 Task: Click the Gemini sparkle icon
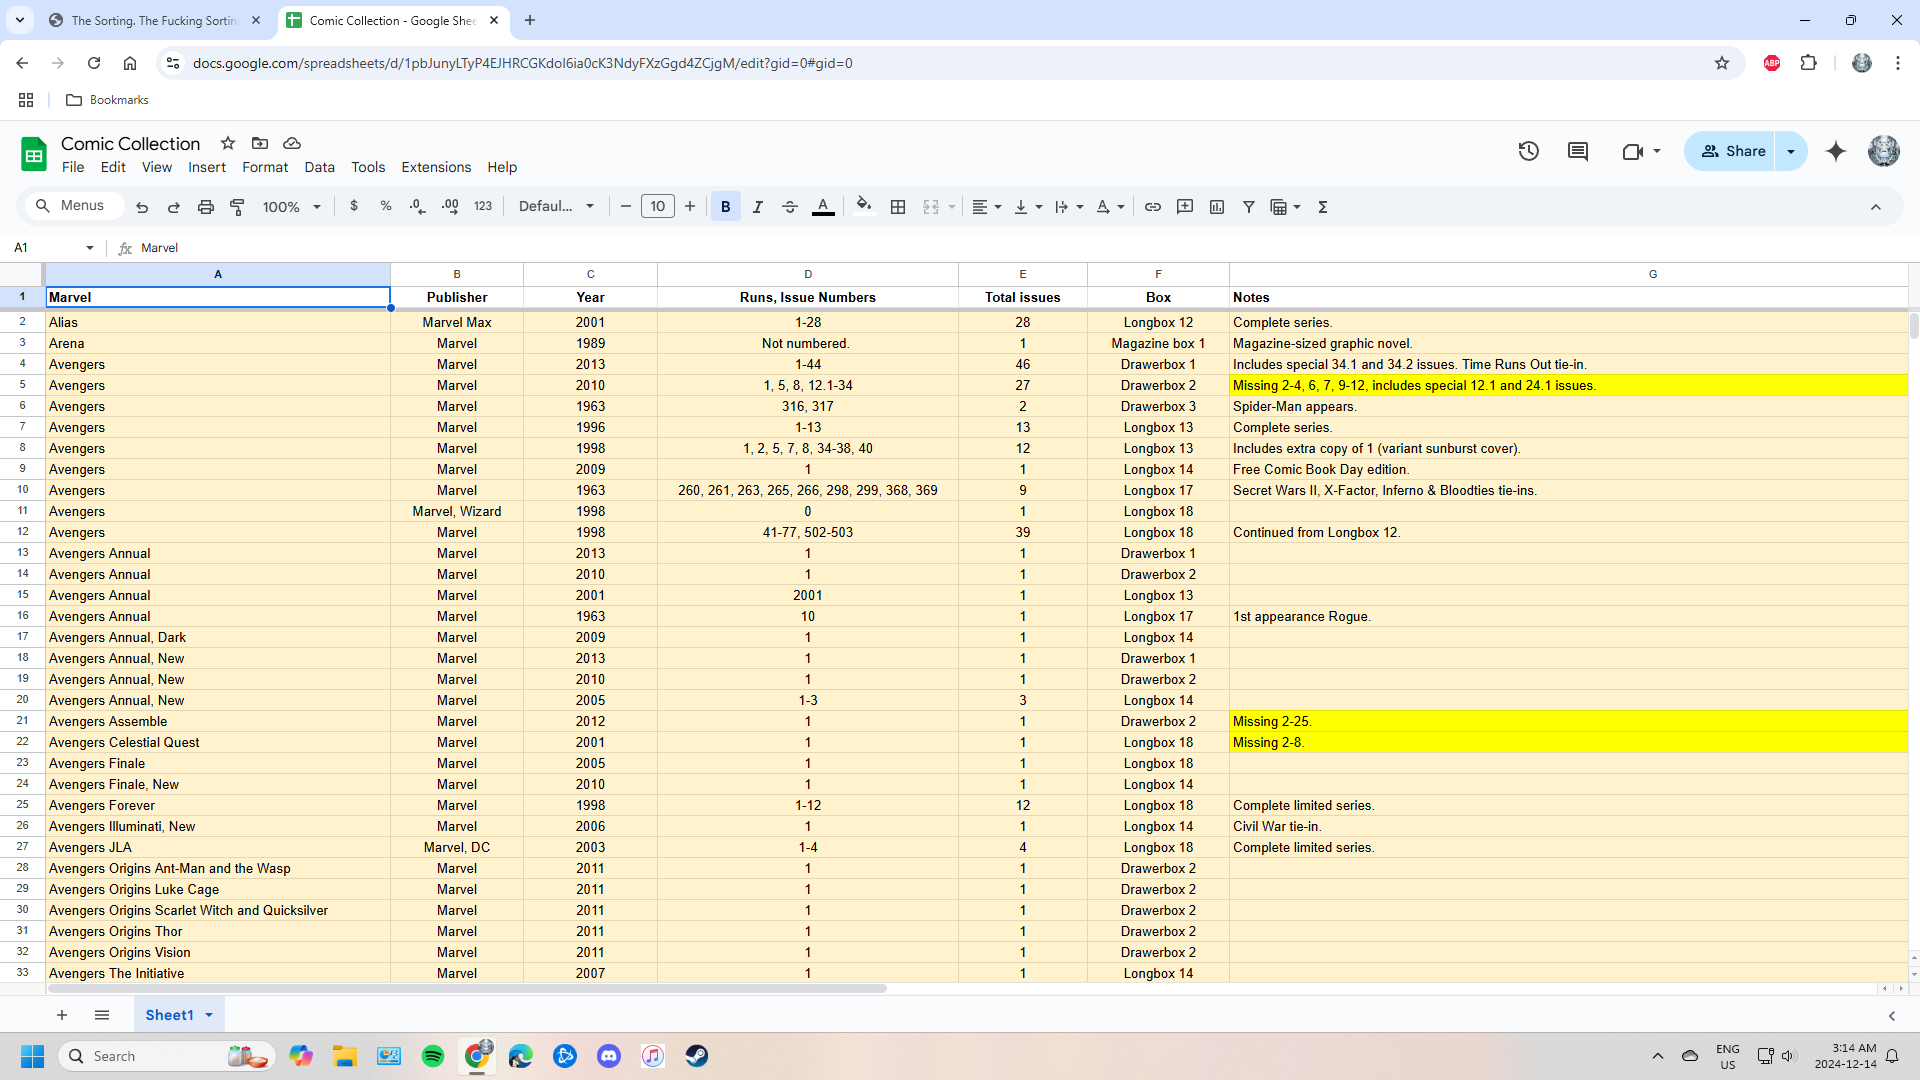pos(1836,151)
